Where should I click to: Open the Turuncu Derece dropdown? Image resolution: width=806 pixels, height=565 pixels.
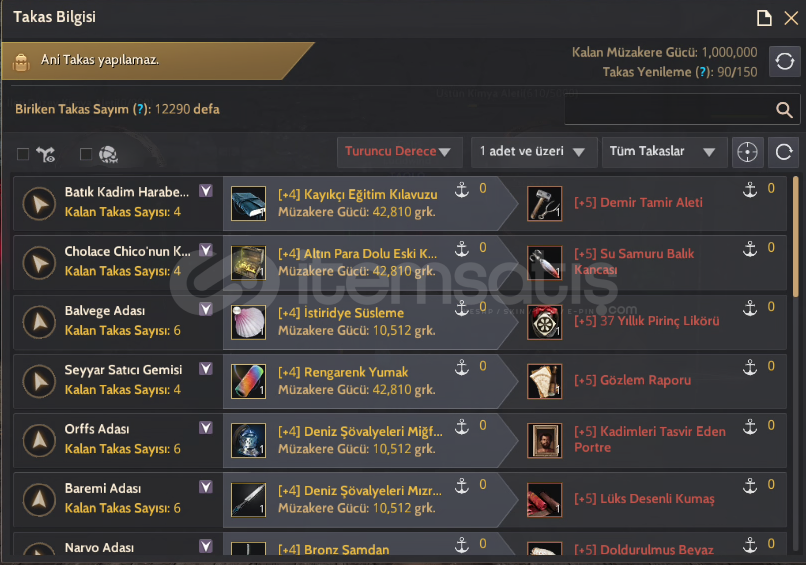coord(399,152)
